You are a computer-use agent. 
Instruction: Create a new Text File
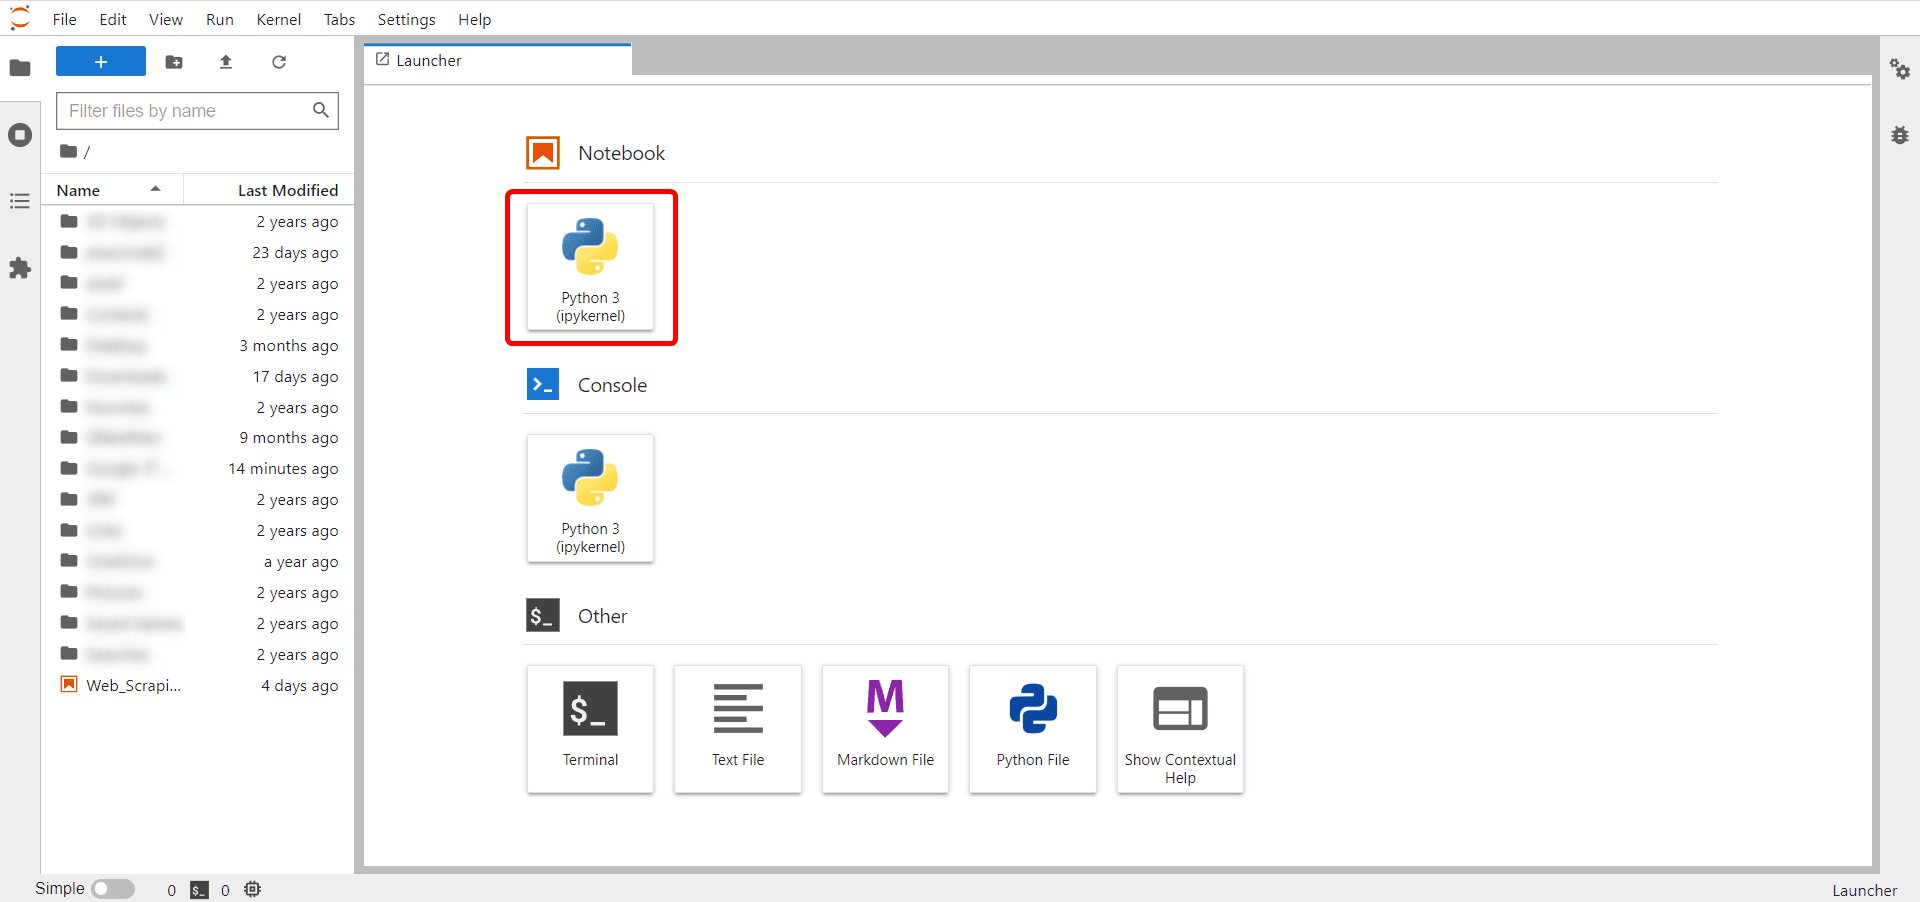(x=738, y=729)
